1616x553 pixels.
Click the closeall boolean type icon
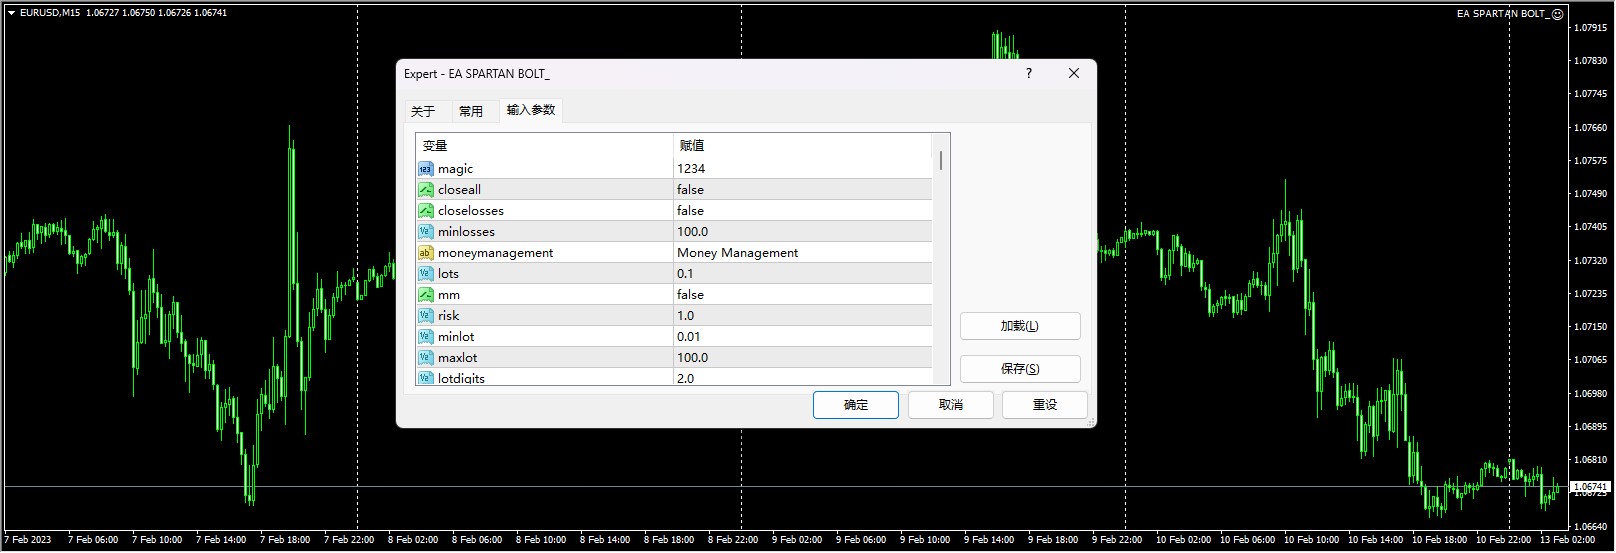click(x=426, y=190)
